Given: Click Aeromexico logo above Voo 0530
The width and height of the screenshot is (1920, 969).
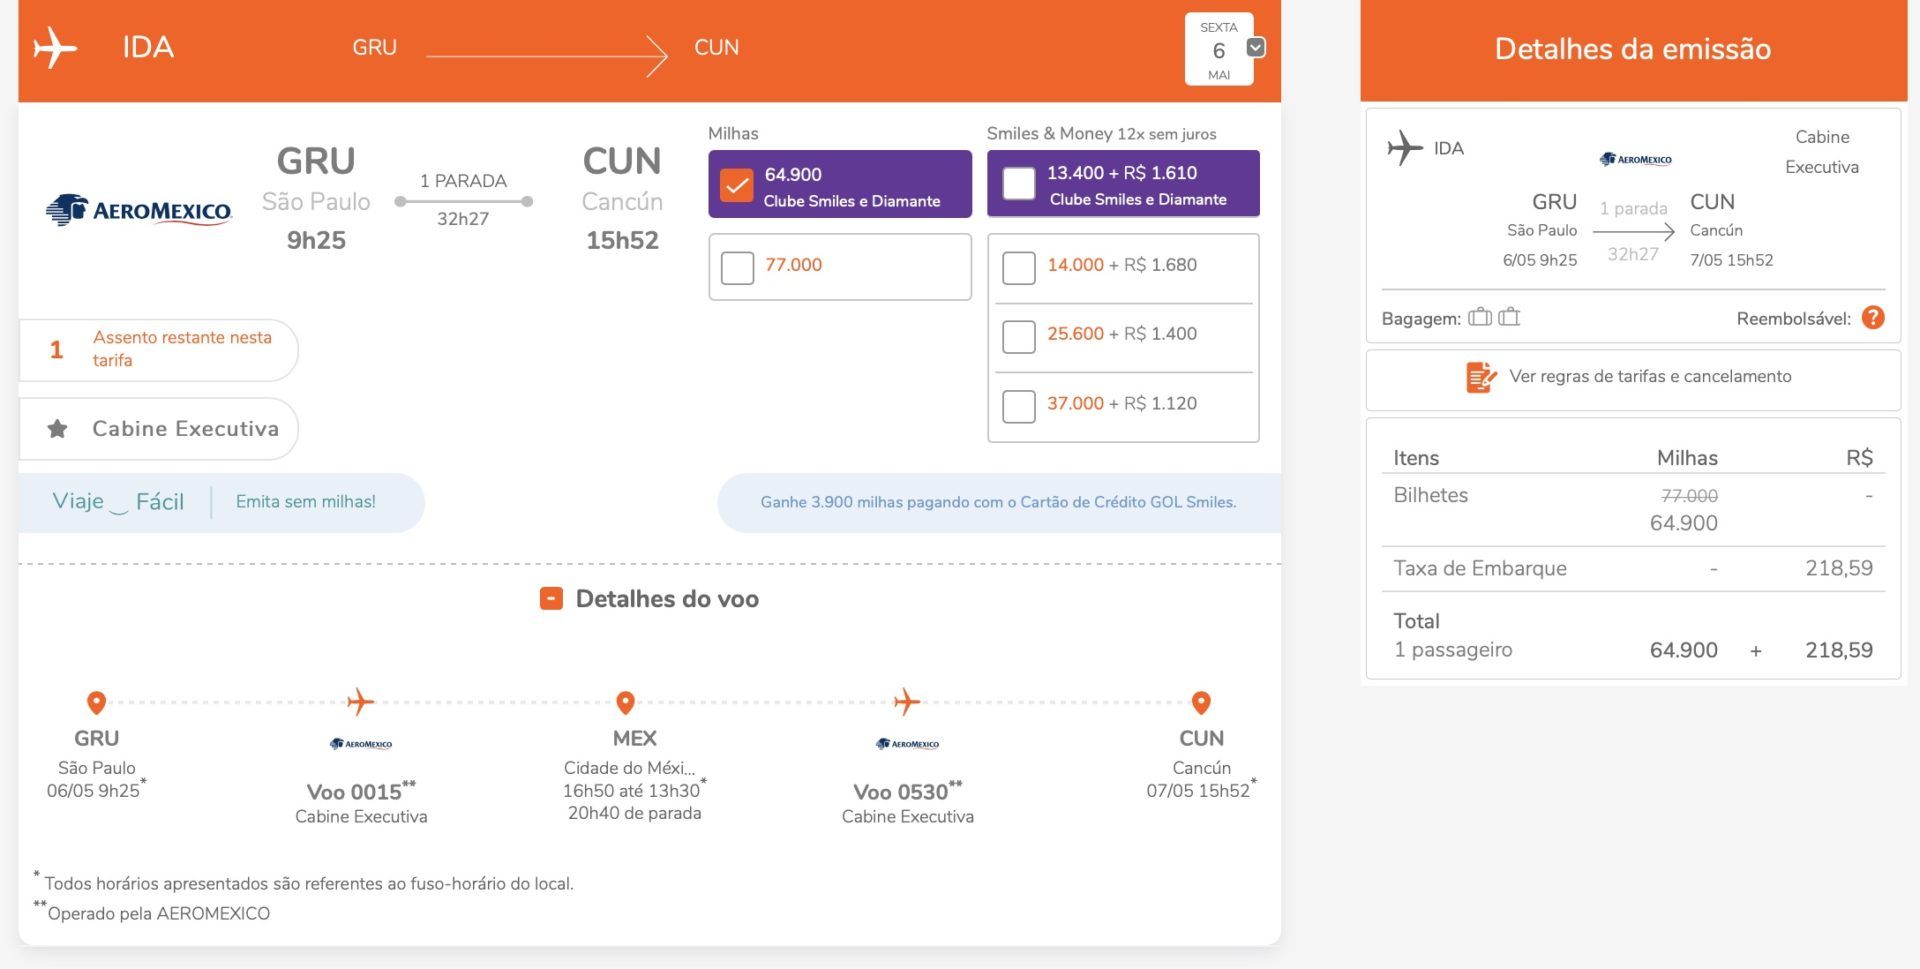Looking at the screenshot, I should coord(907,744).
